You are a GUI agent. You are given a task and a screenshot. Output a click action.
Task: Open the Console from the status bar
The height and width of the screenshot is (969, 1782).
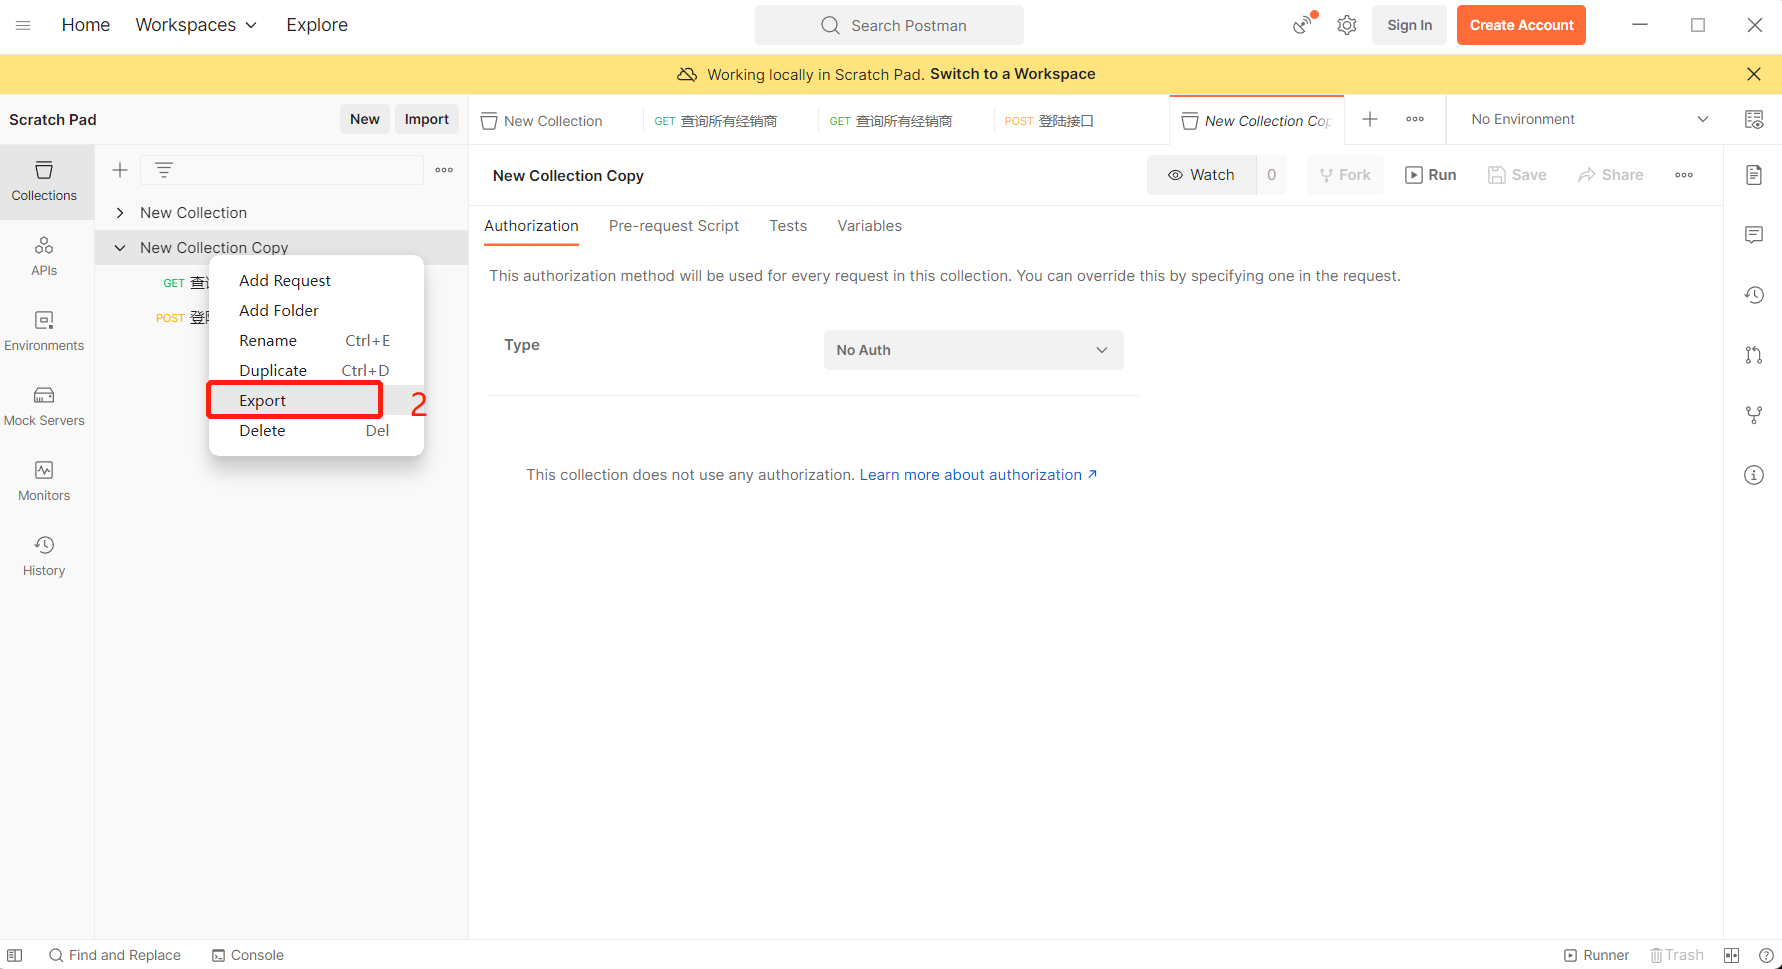[x=248, y=955]
